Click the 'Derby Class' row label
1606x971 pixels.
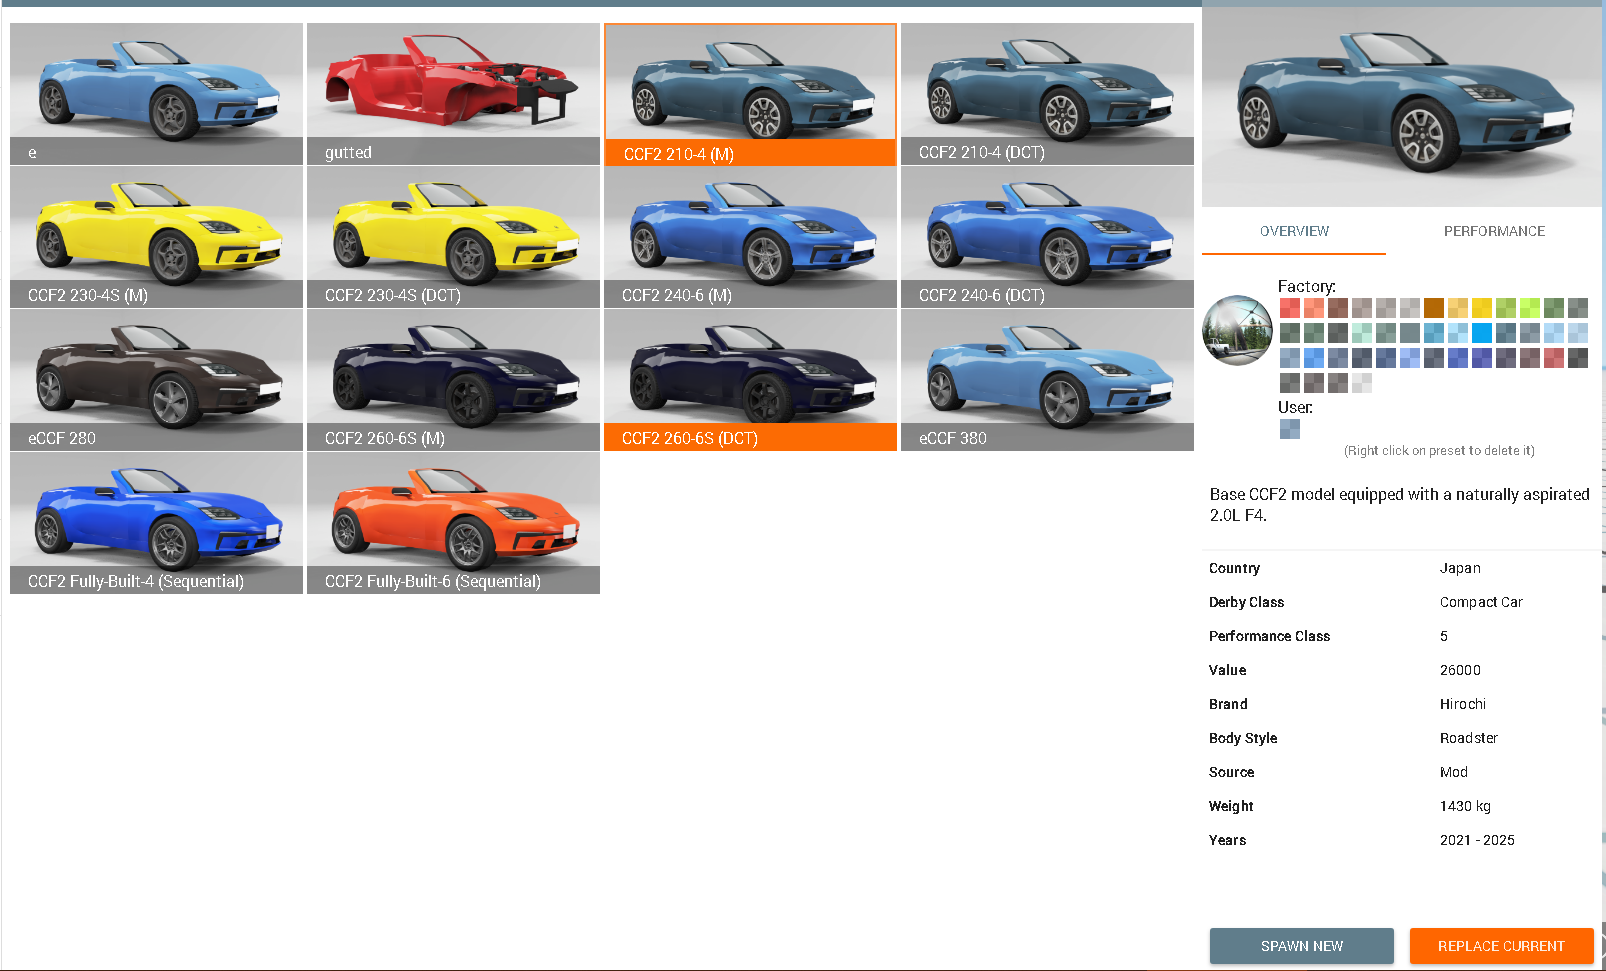(1246, 602)
